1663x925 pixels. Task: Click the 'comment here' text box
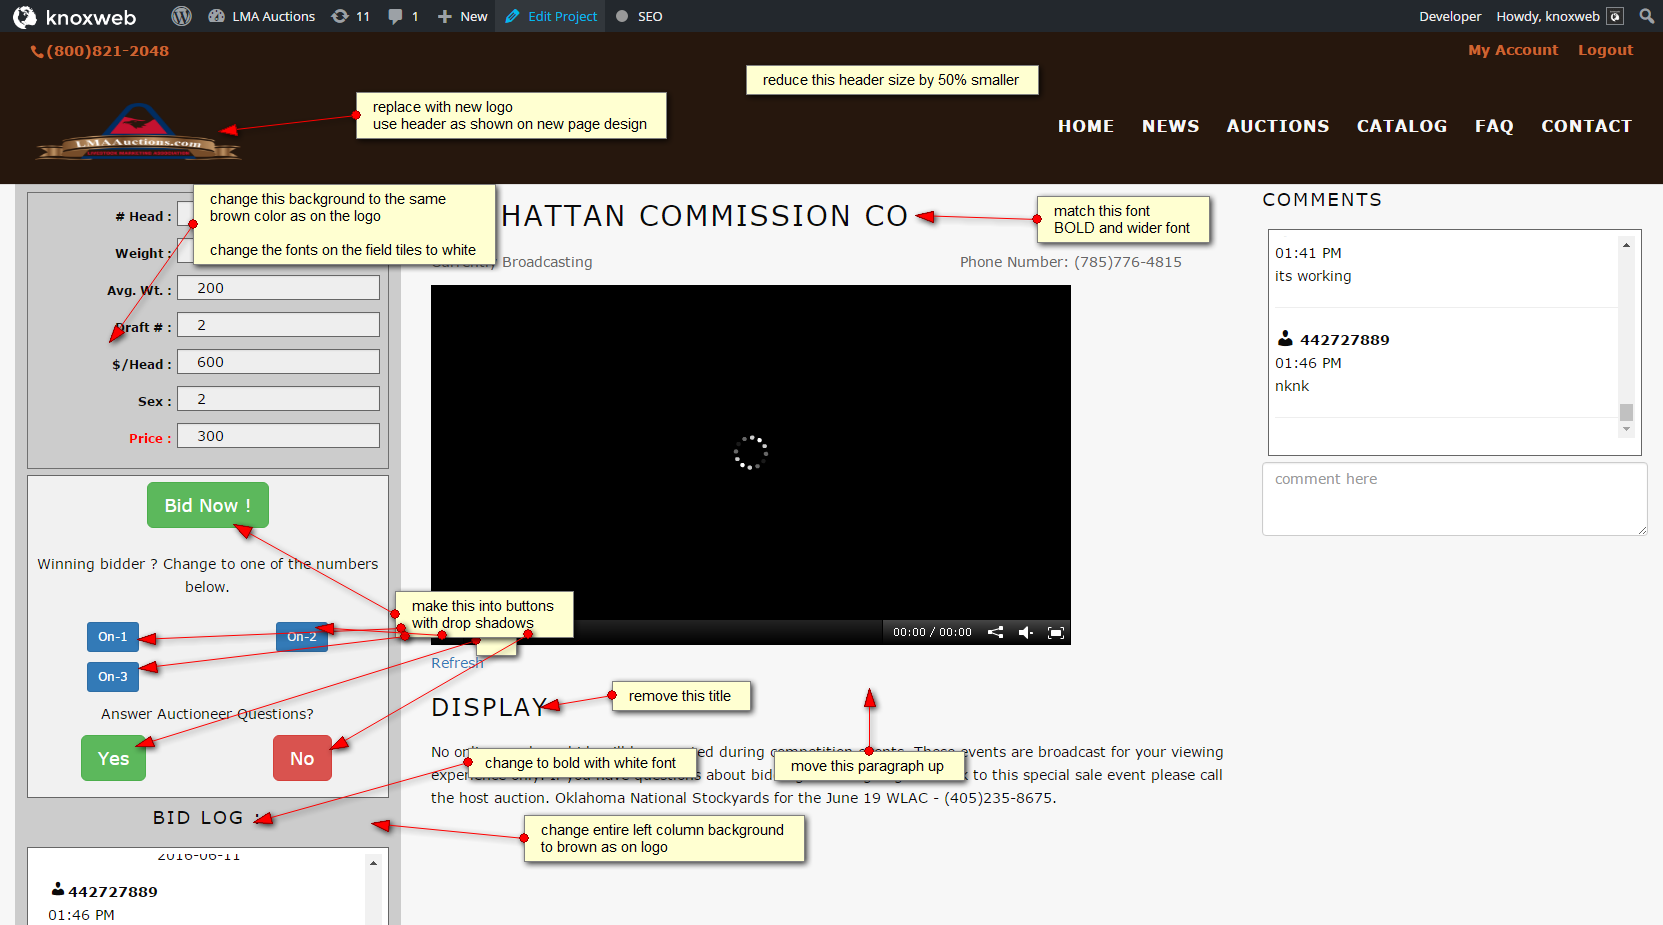[1453, 498]
